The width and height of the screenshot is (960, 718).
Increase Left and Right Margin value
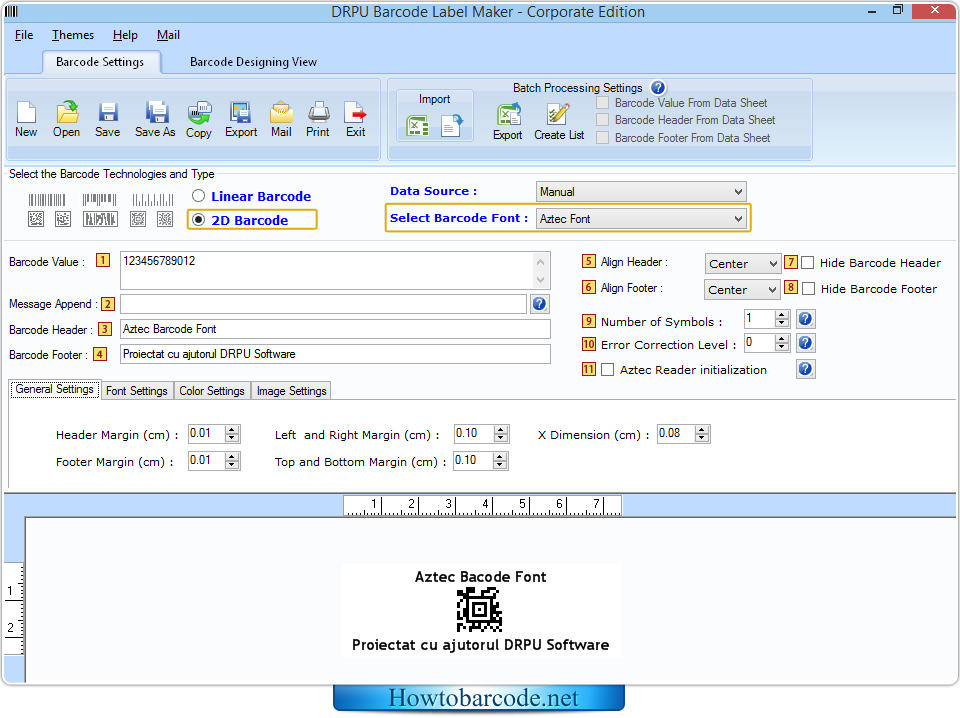click(x=501, y=430)
